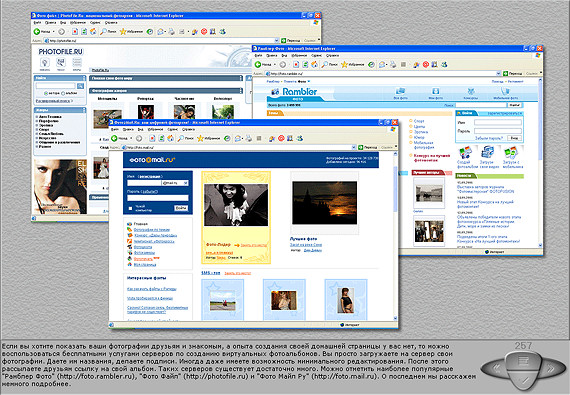570x395 pixels.
Task: Open Favorites menu in Rambler window menu bar
Action: [x=299, y=56]
